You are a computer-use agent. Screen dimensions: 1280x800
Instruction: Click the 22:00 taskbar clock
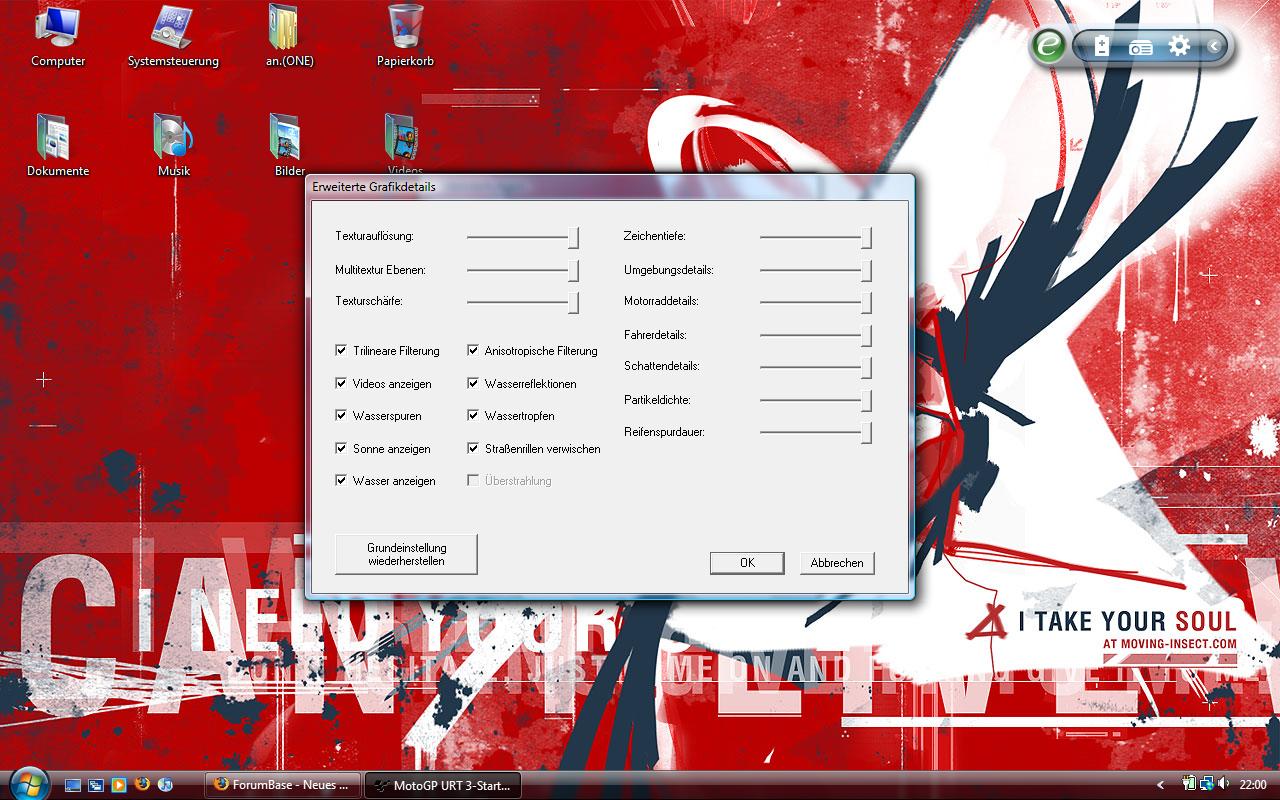tap(1253, 785)
